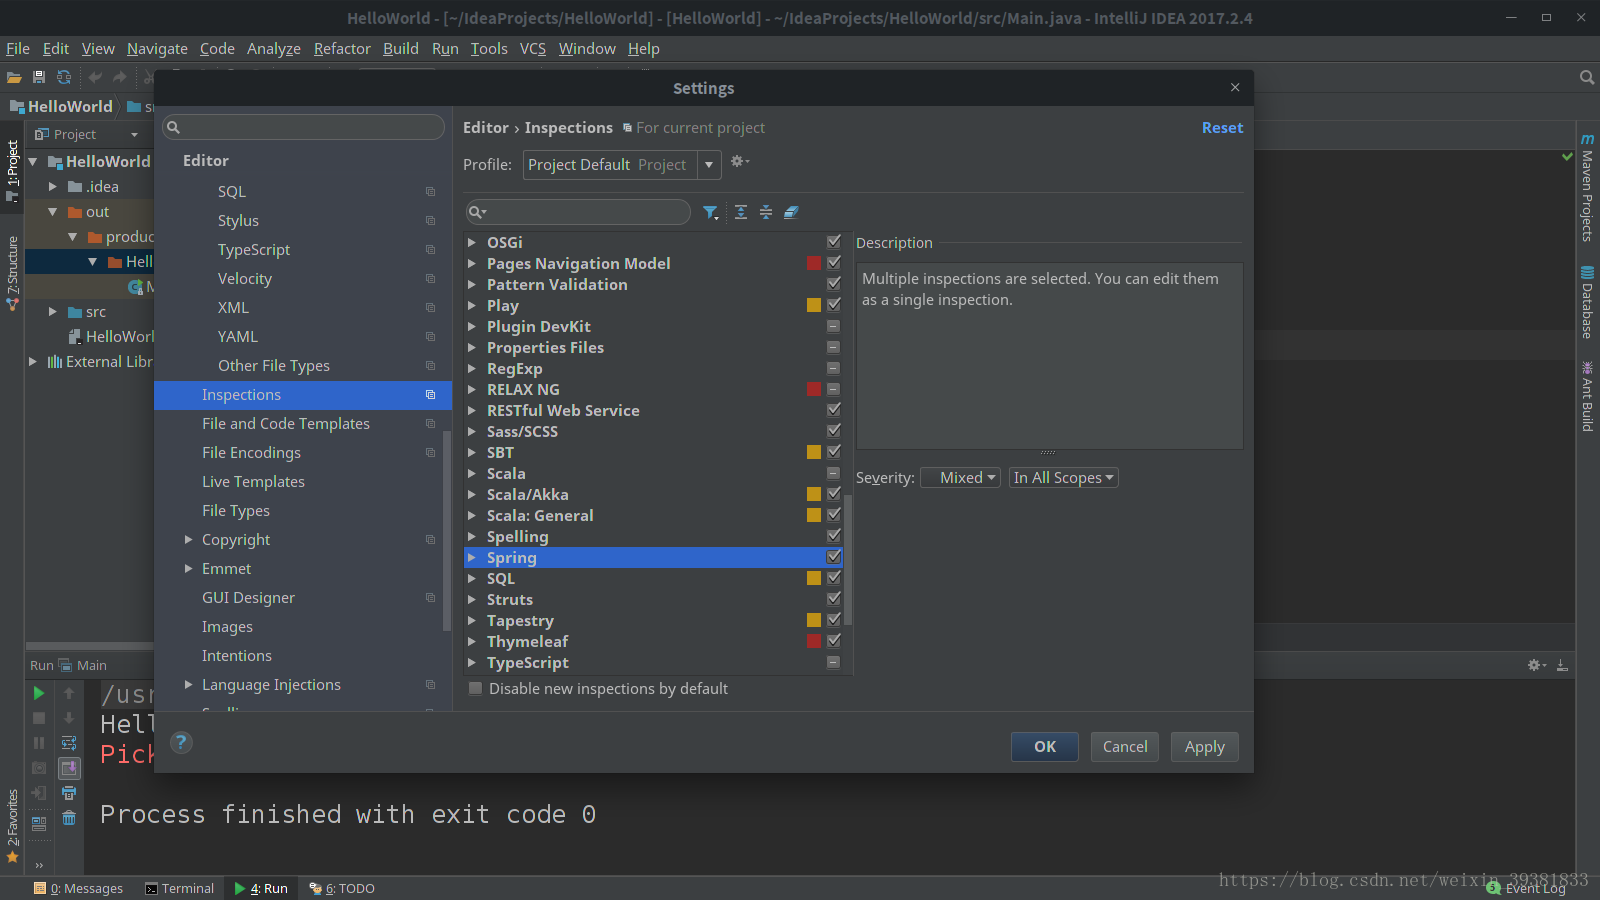The height and width of the screenshot is (900, 1600).
Task: Open the Profile Project Default dropdown
Action: [621, 165]
